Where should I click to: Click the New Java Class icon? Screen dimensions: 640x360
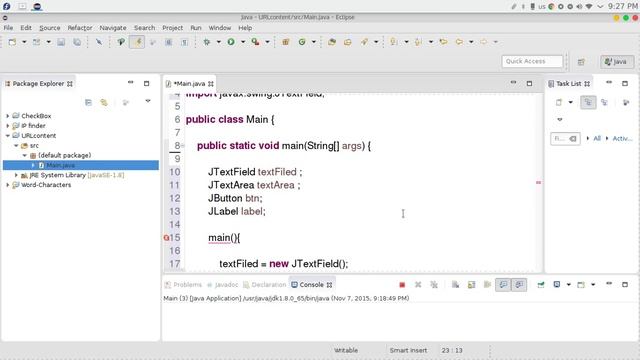pyautogui.click(x=302, y=42)
